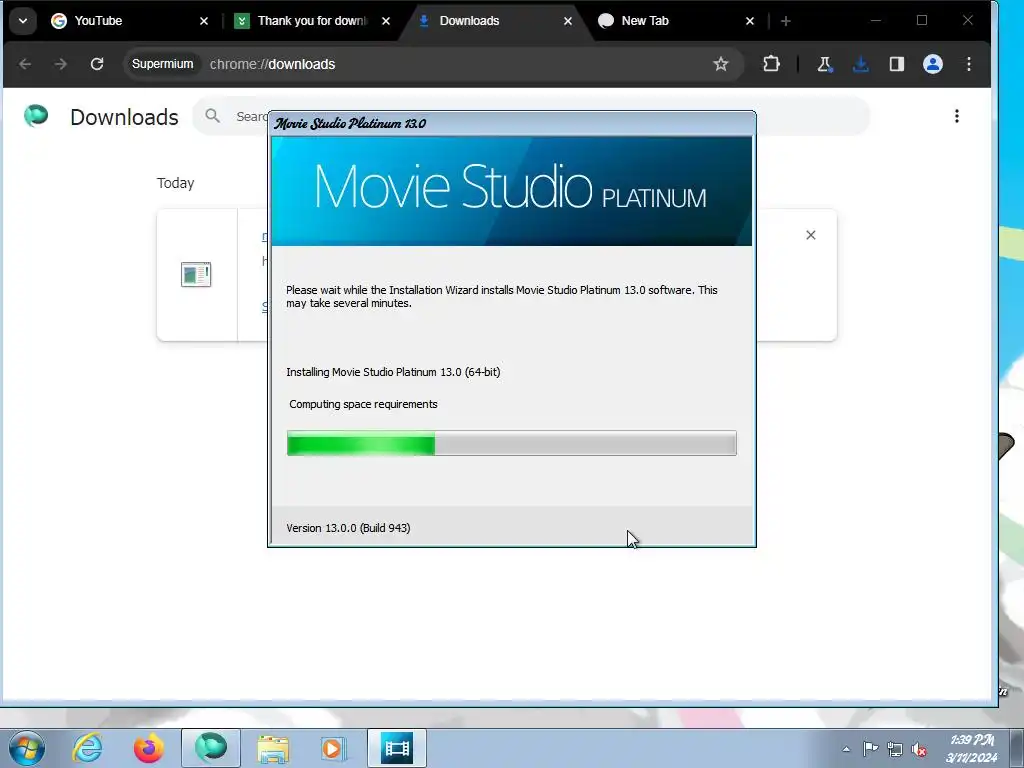Open the Windows Start menu orb
Image resolution: width=1024 pixels, height=768 pixels.
click(27, 748)
